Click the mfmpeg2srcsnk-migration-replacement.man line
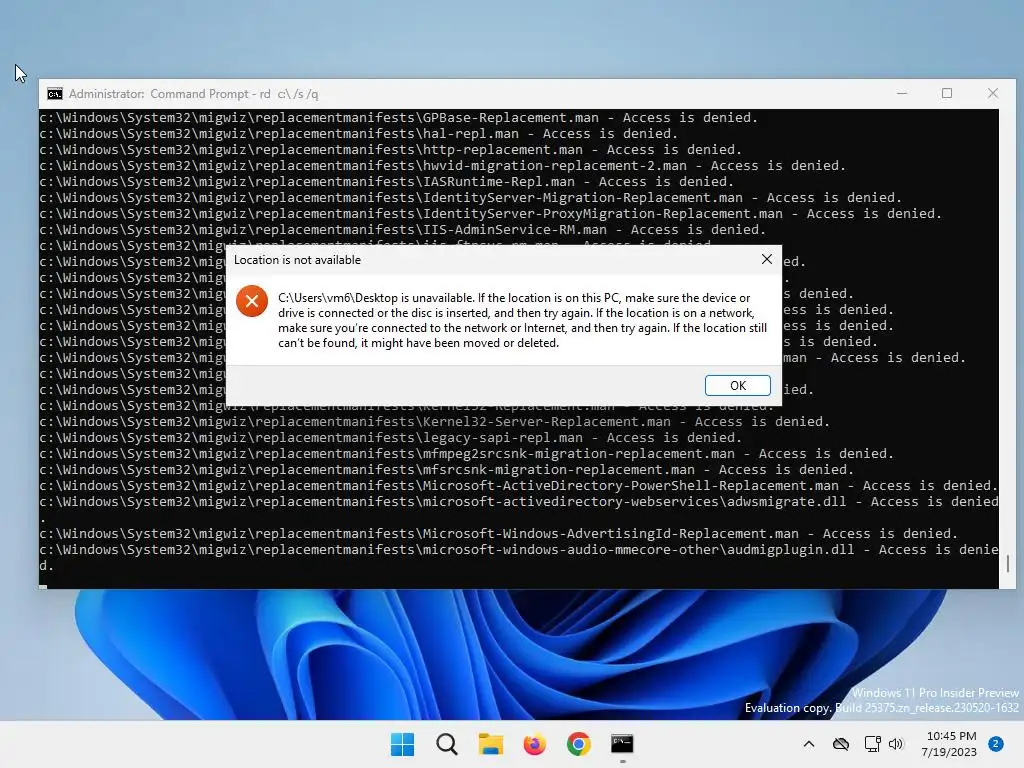This screenshot has width=1024, height=768. (466, 453)
